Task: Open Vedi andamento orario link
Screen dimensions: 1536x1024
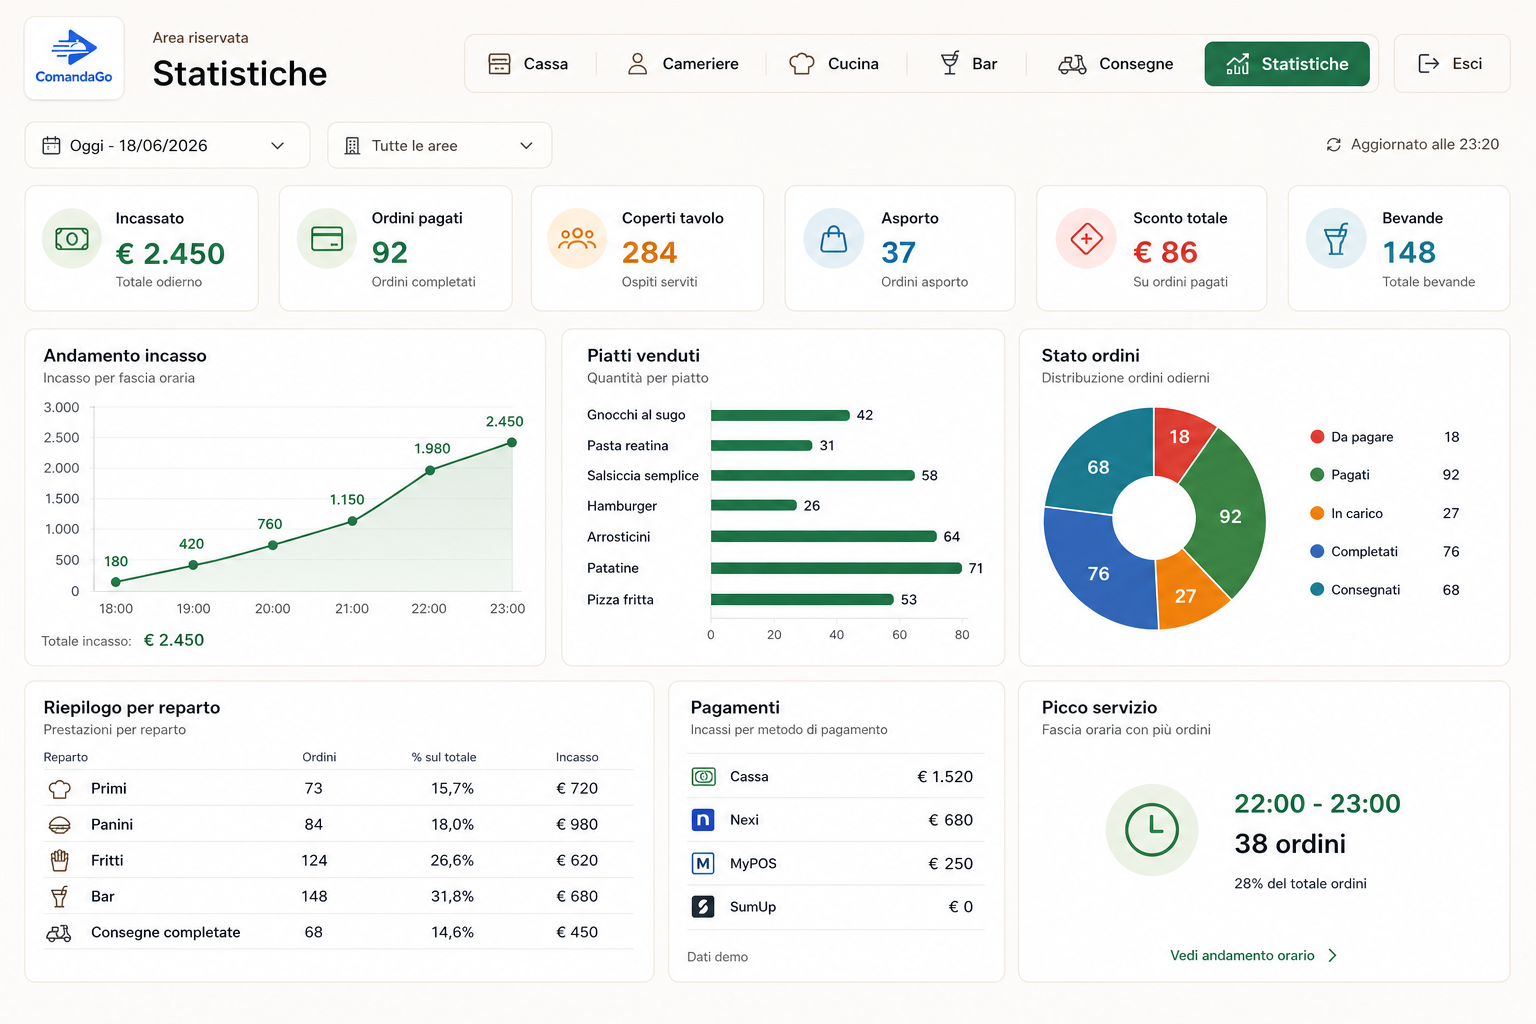Action: 1254,956
